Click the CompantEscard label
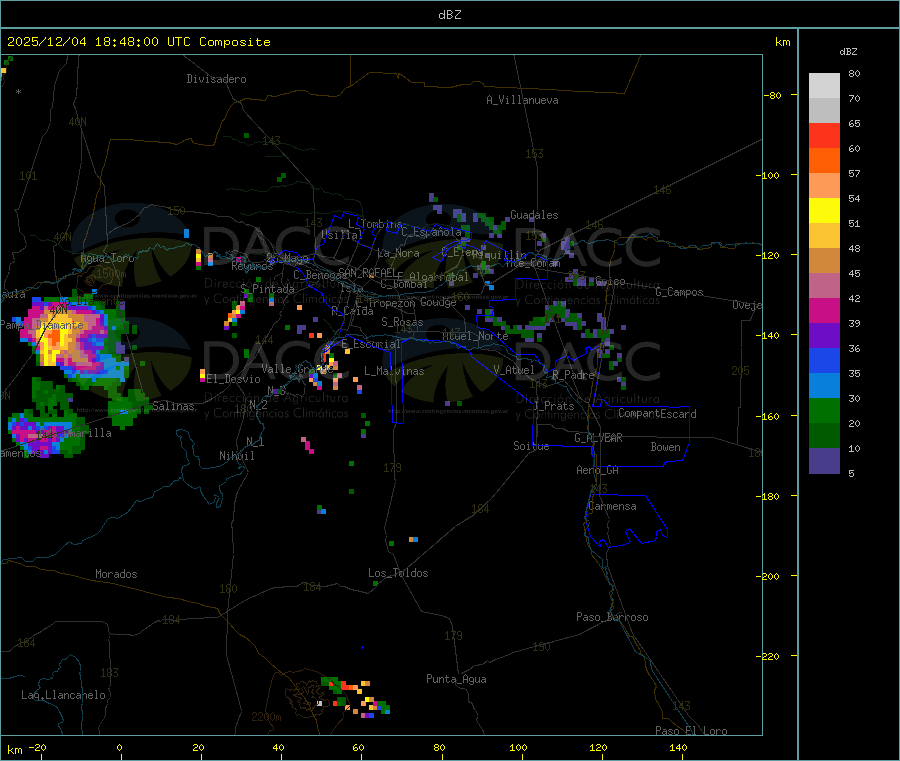The image size is (900, 761). (x=657, y=414)
